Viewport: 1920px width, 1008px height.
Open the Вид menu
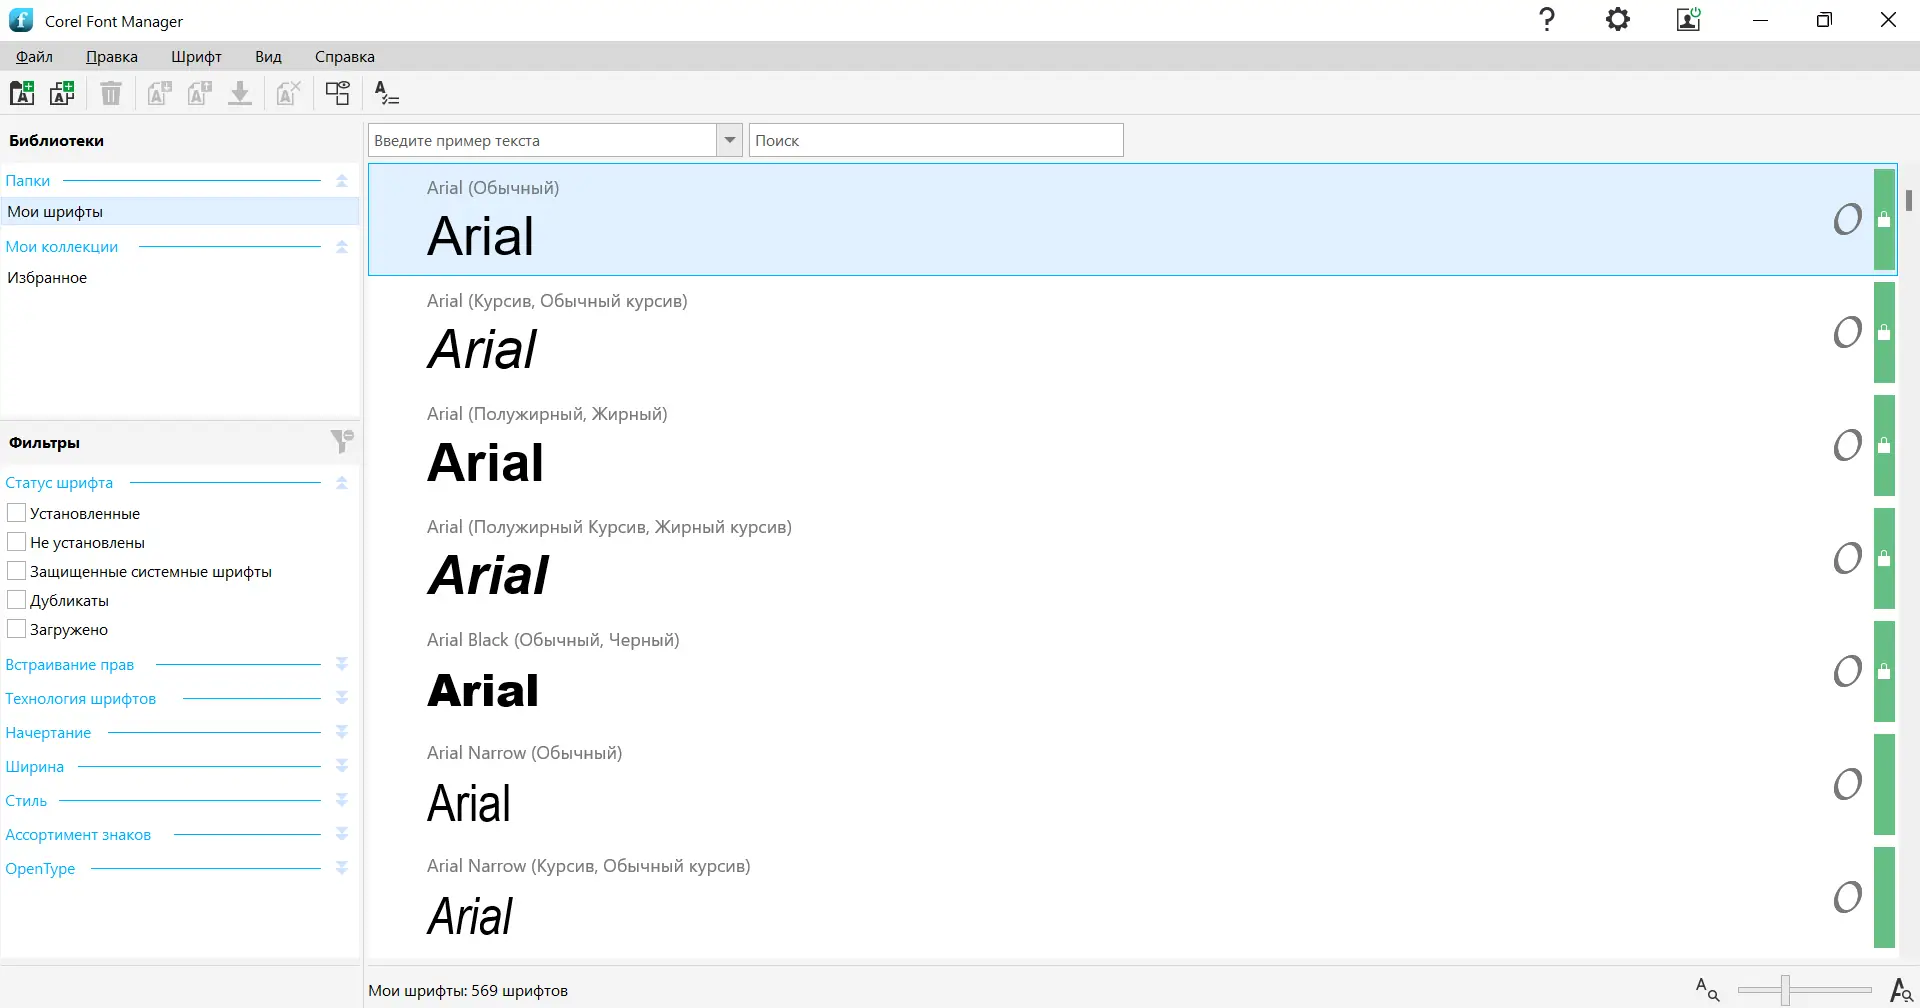tap(268, 57)
